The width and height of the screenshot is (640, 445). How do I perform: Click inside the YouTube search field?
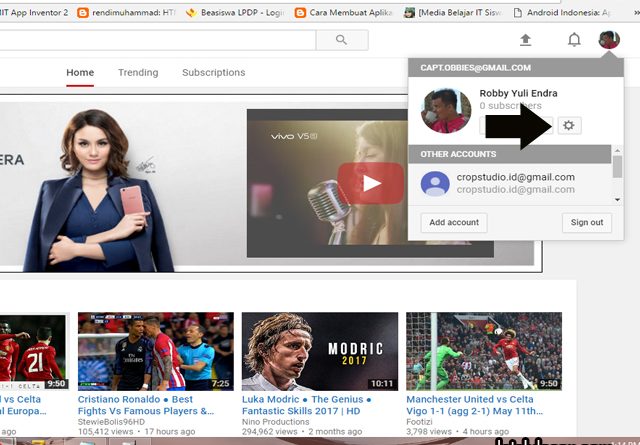click(157, 40)
